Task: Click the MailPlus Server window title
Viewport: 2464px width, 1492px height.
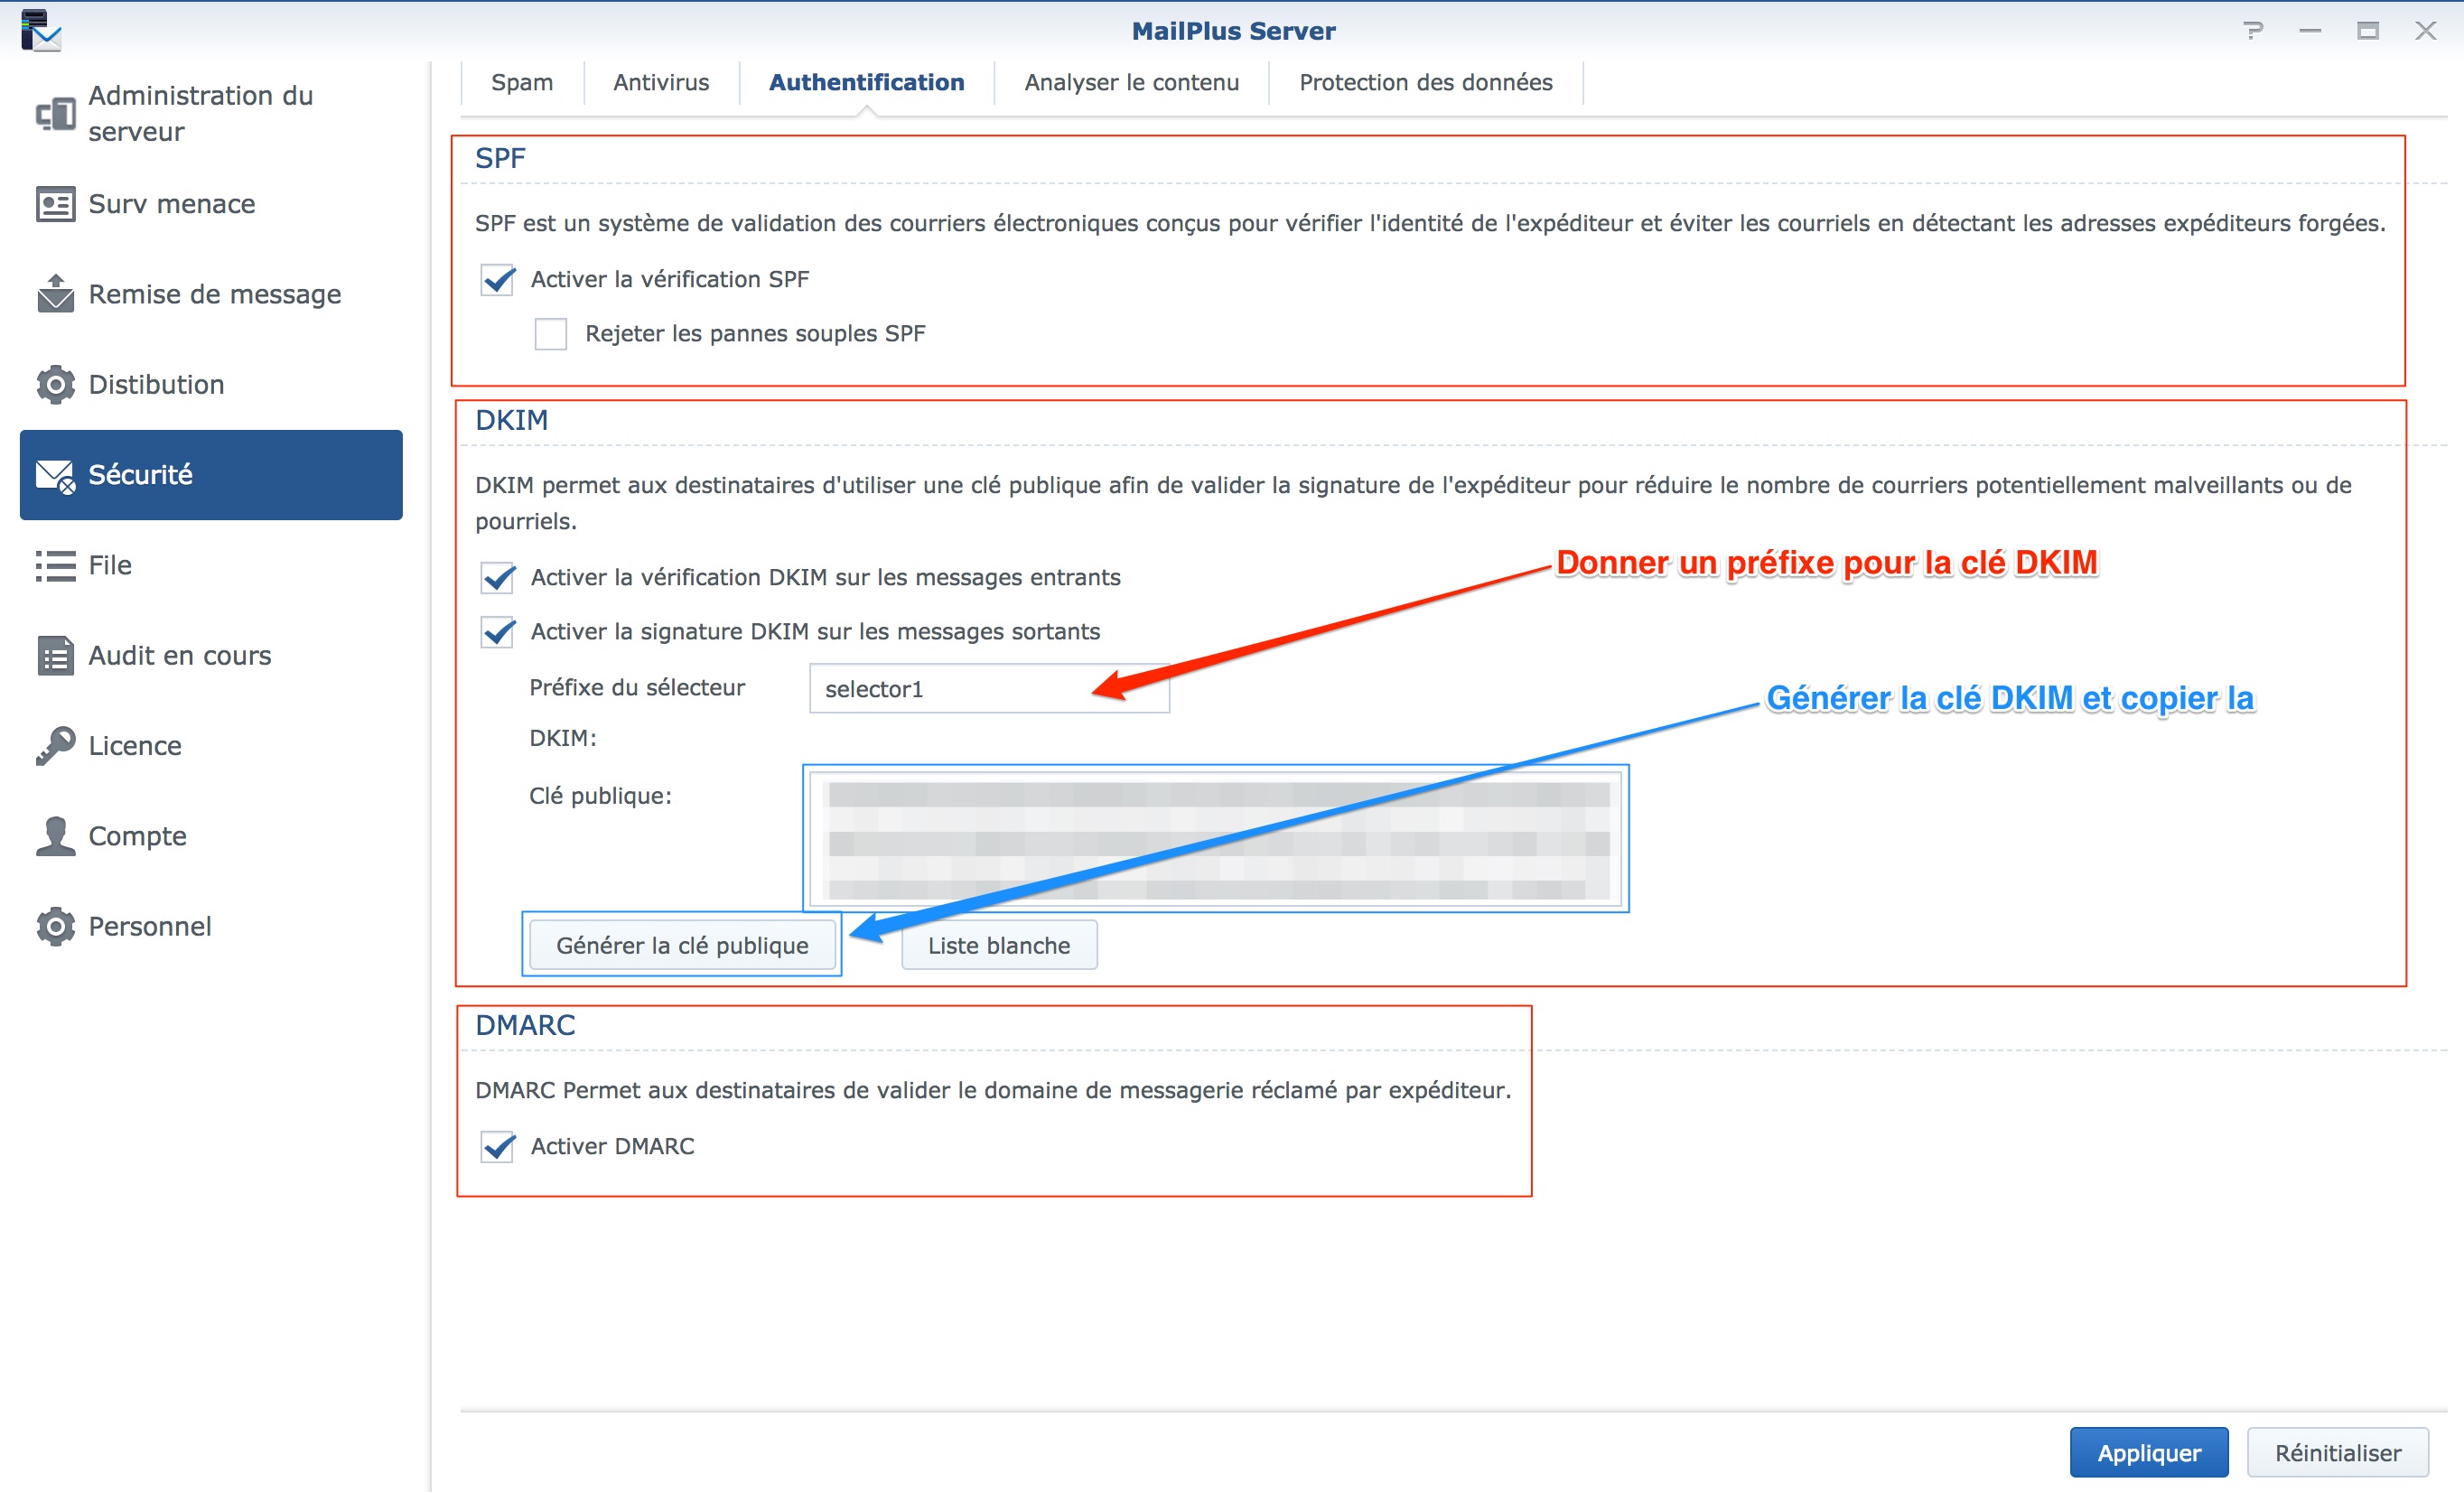Action: pos(1233,31)
